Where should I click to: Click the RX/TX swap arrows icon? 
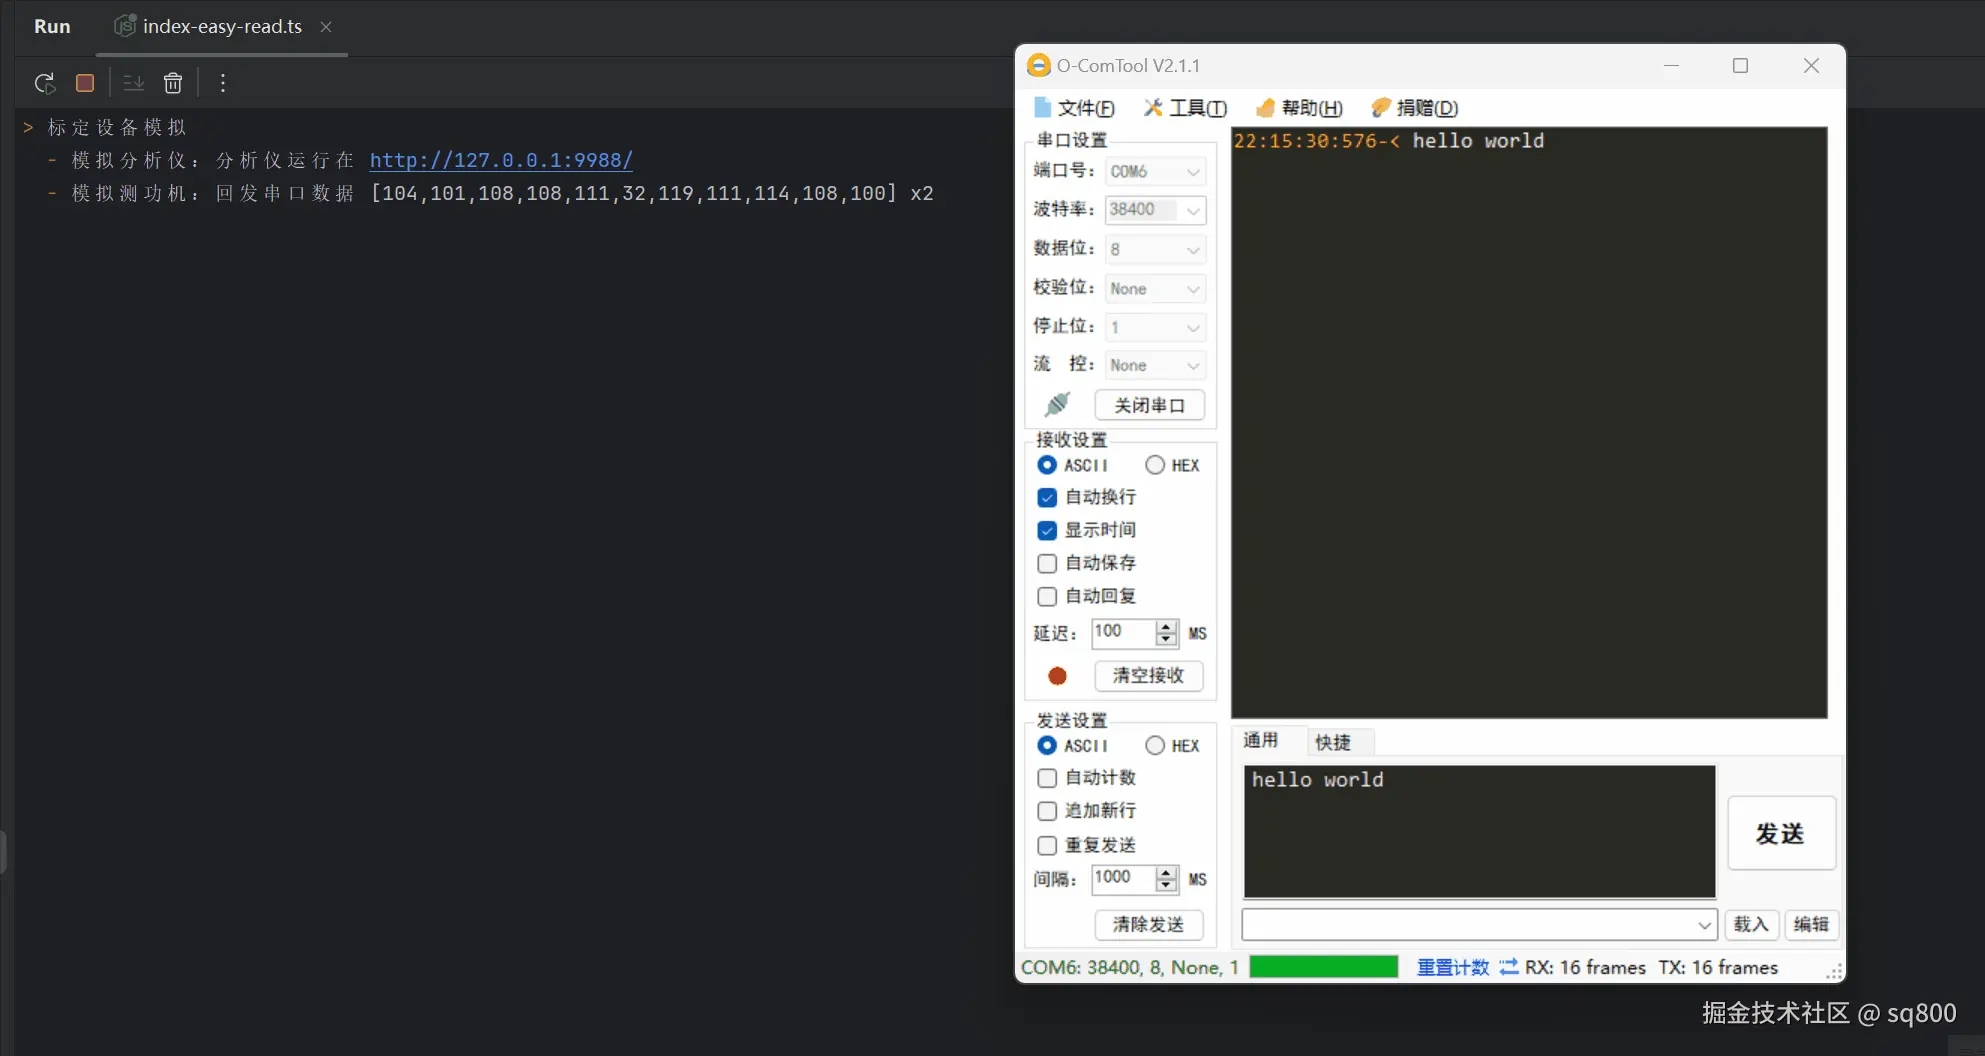(1508, 967)
